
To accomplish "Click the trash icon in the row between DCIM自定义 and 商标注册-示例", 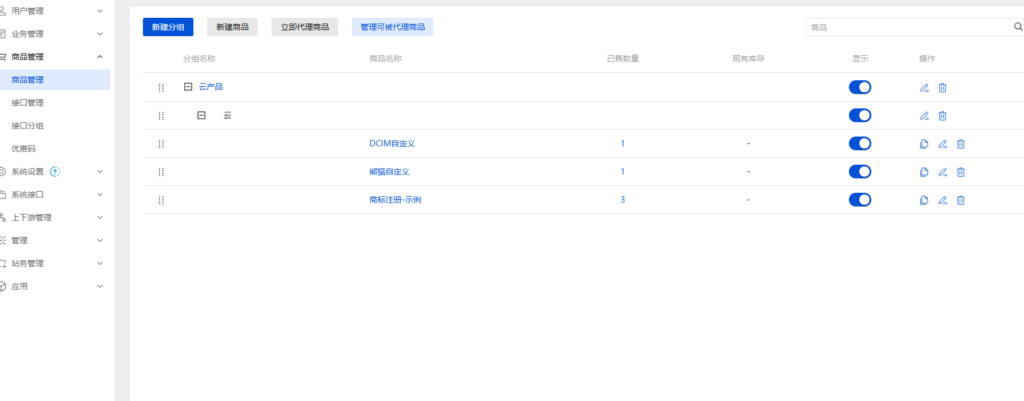I will click(x=961, y=172).
